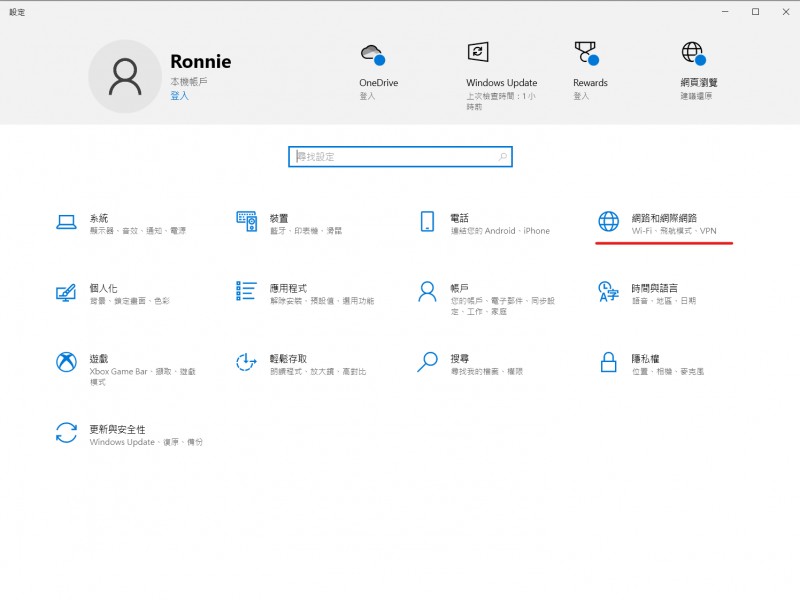Image resolution: width=800 pixels, height=600 pixels.
Task: Click 位置、相機、麥克風 description
Action: click(x=668, y=371)
